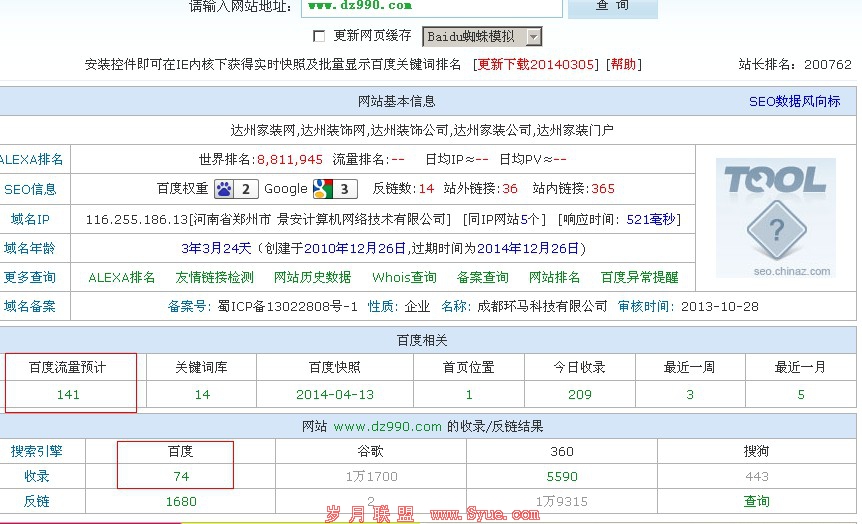Click 搜索引擎 row header
Screen dimensions: 862x524
click(36, 451)
